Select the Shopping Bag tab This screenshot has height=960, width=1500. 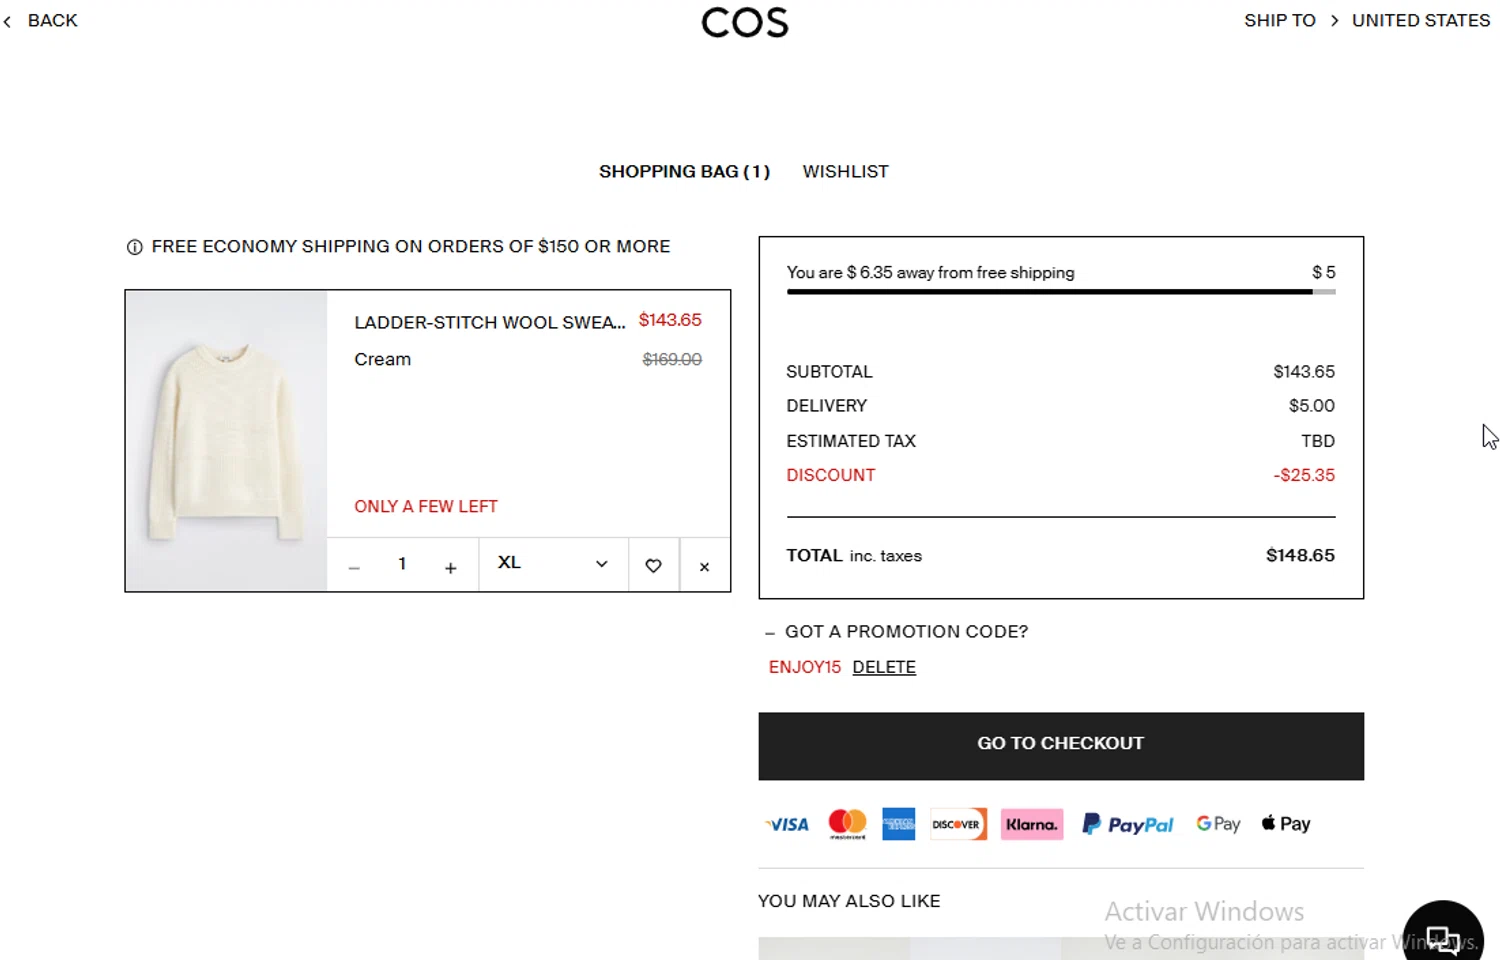click(x=684, y=172)
